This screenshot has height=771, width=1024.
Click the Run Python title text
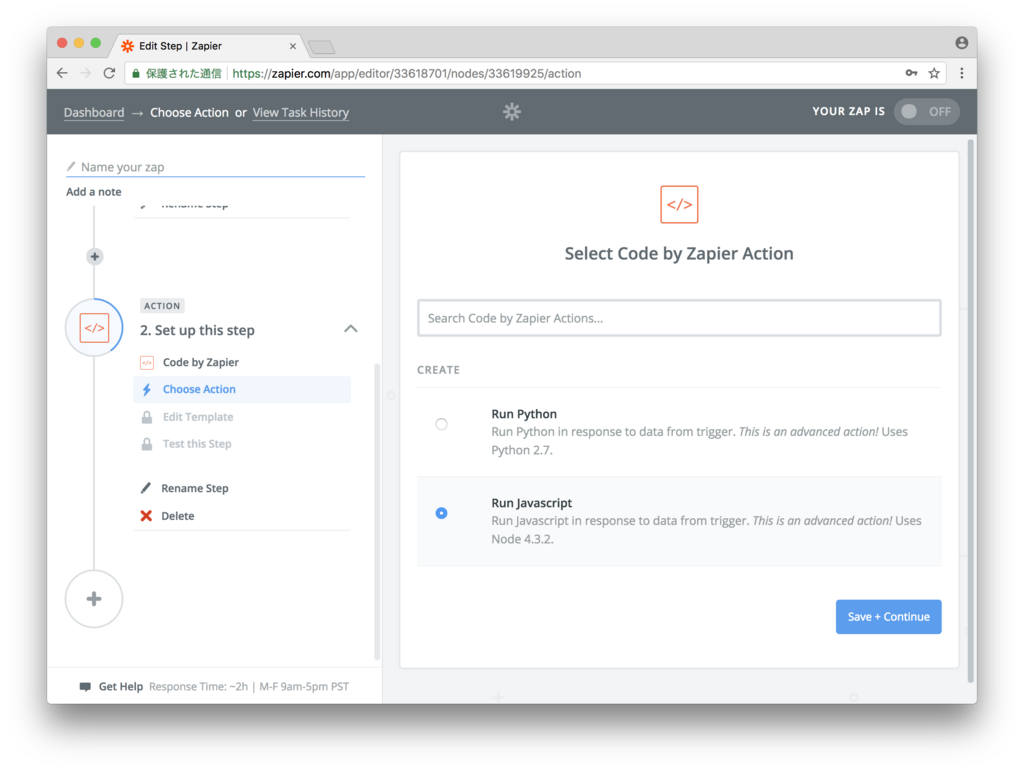(x=524, y=414)
